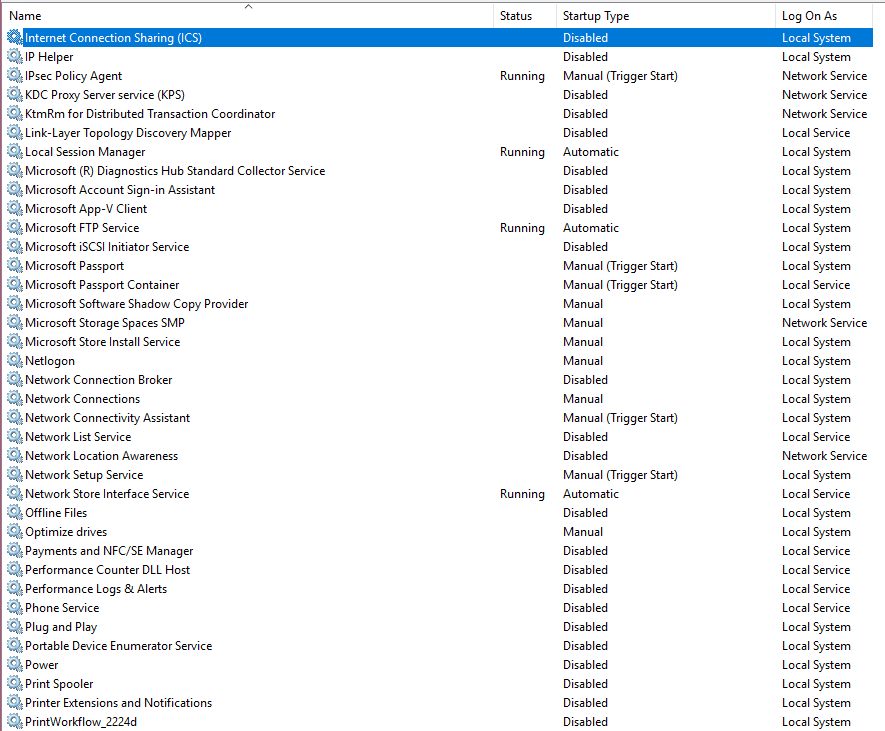The image size is (885, 731).
Task: Select the KtmRm for Distributed Transaction Coordinator service
Action: [x=150, y=114]
